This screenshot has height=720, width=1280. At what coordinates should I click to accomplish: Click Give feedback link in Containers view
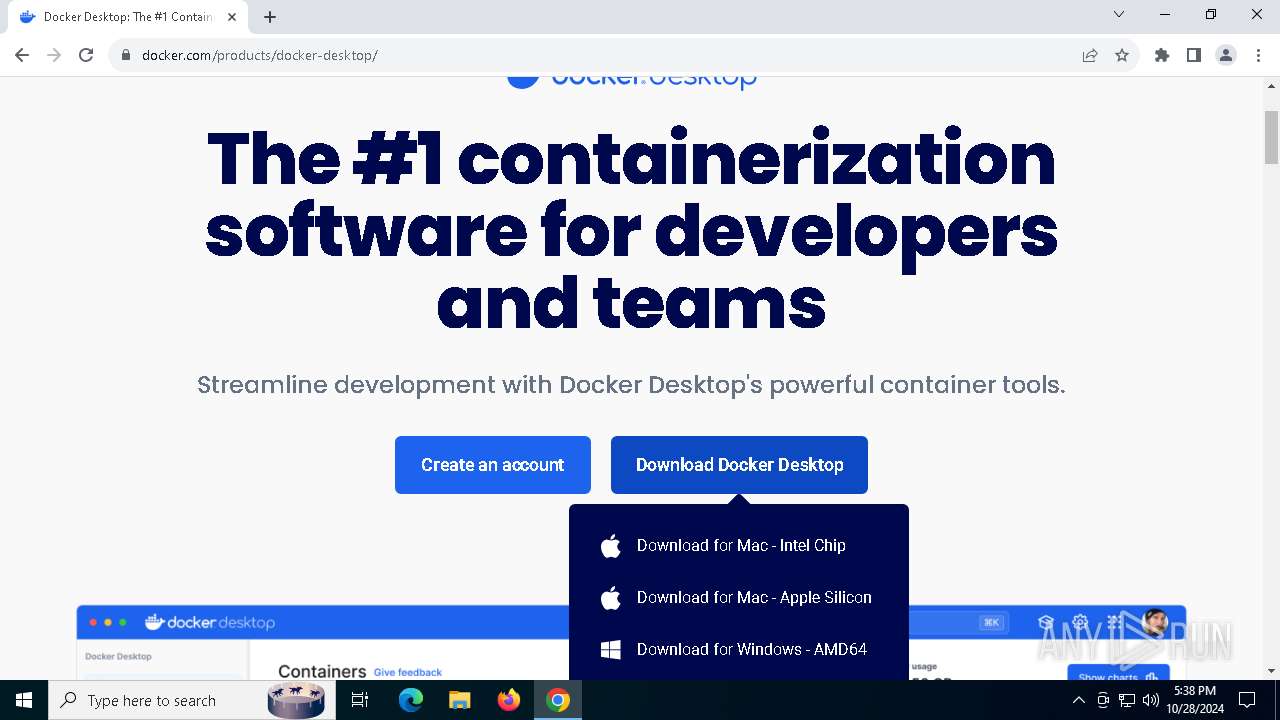407,672
